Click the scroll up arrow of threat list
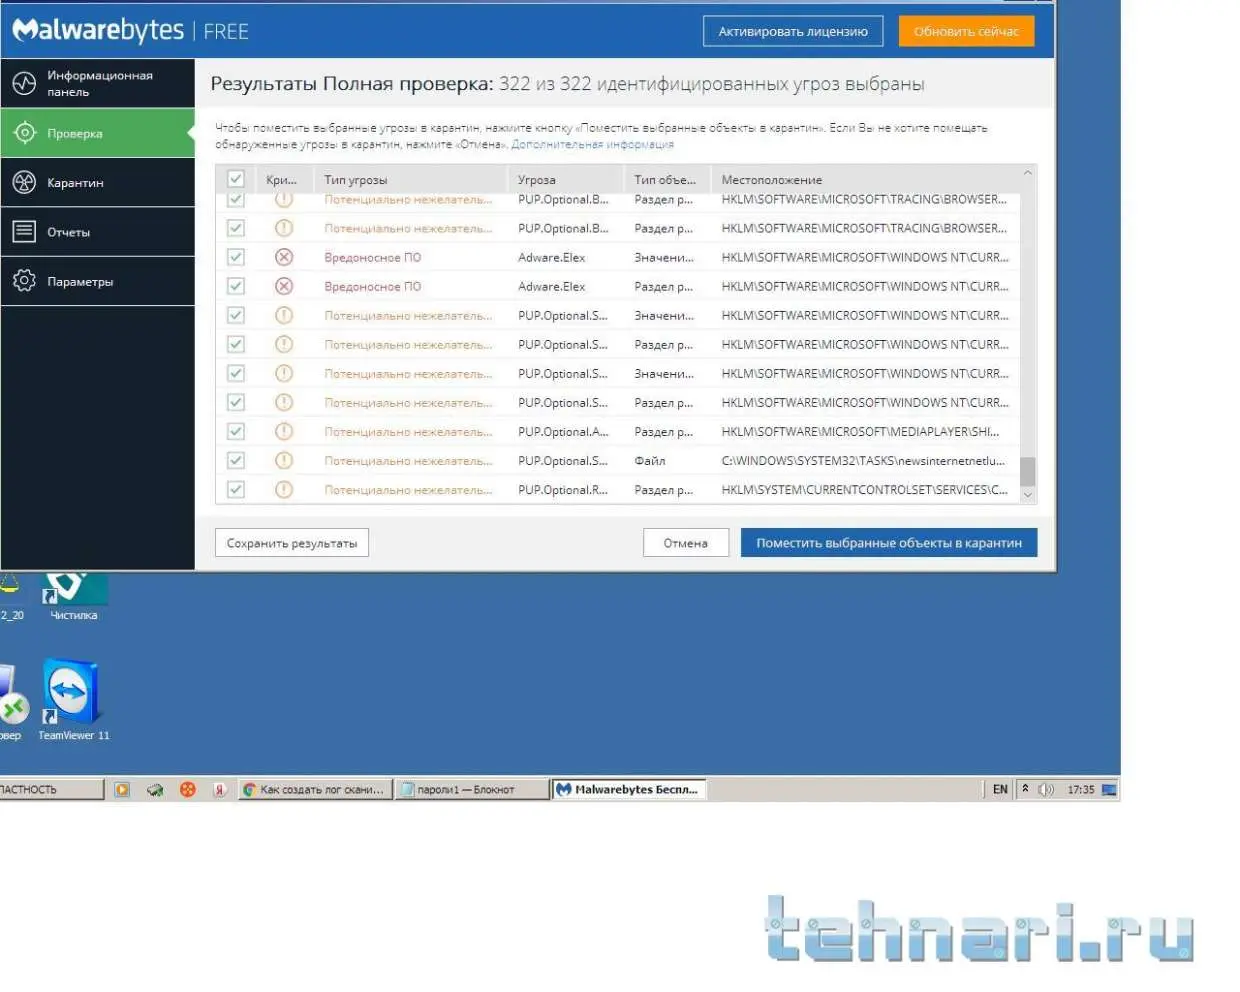Screen dimensions: 1240x992 coord(1027,174)
